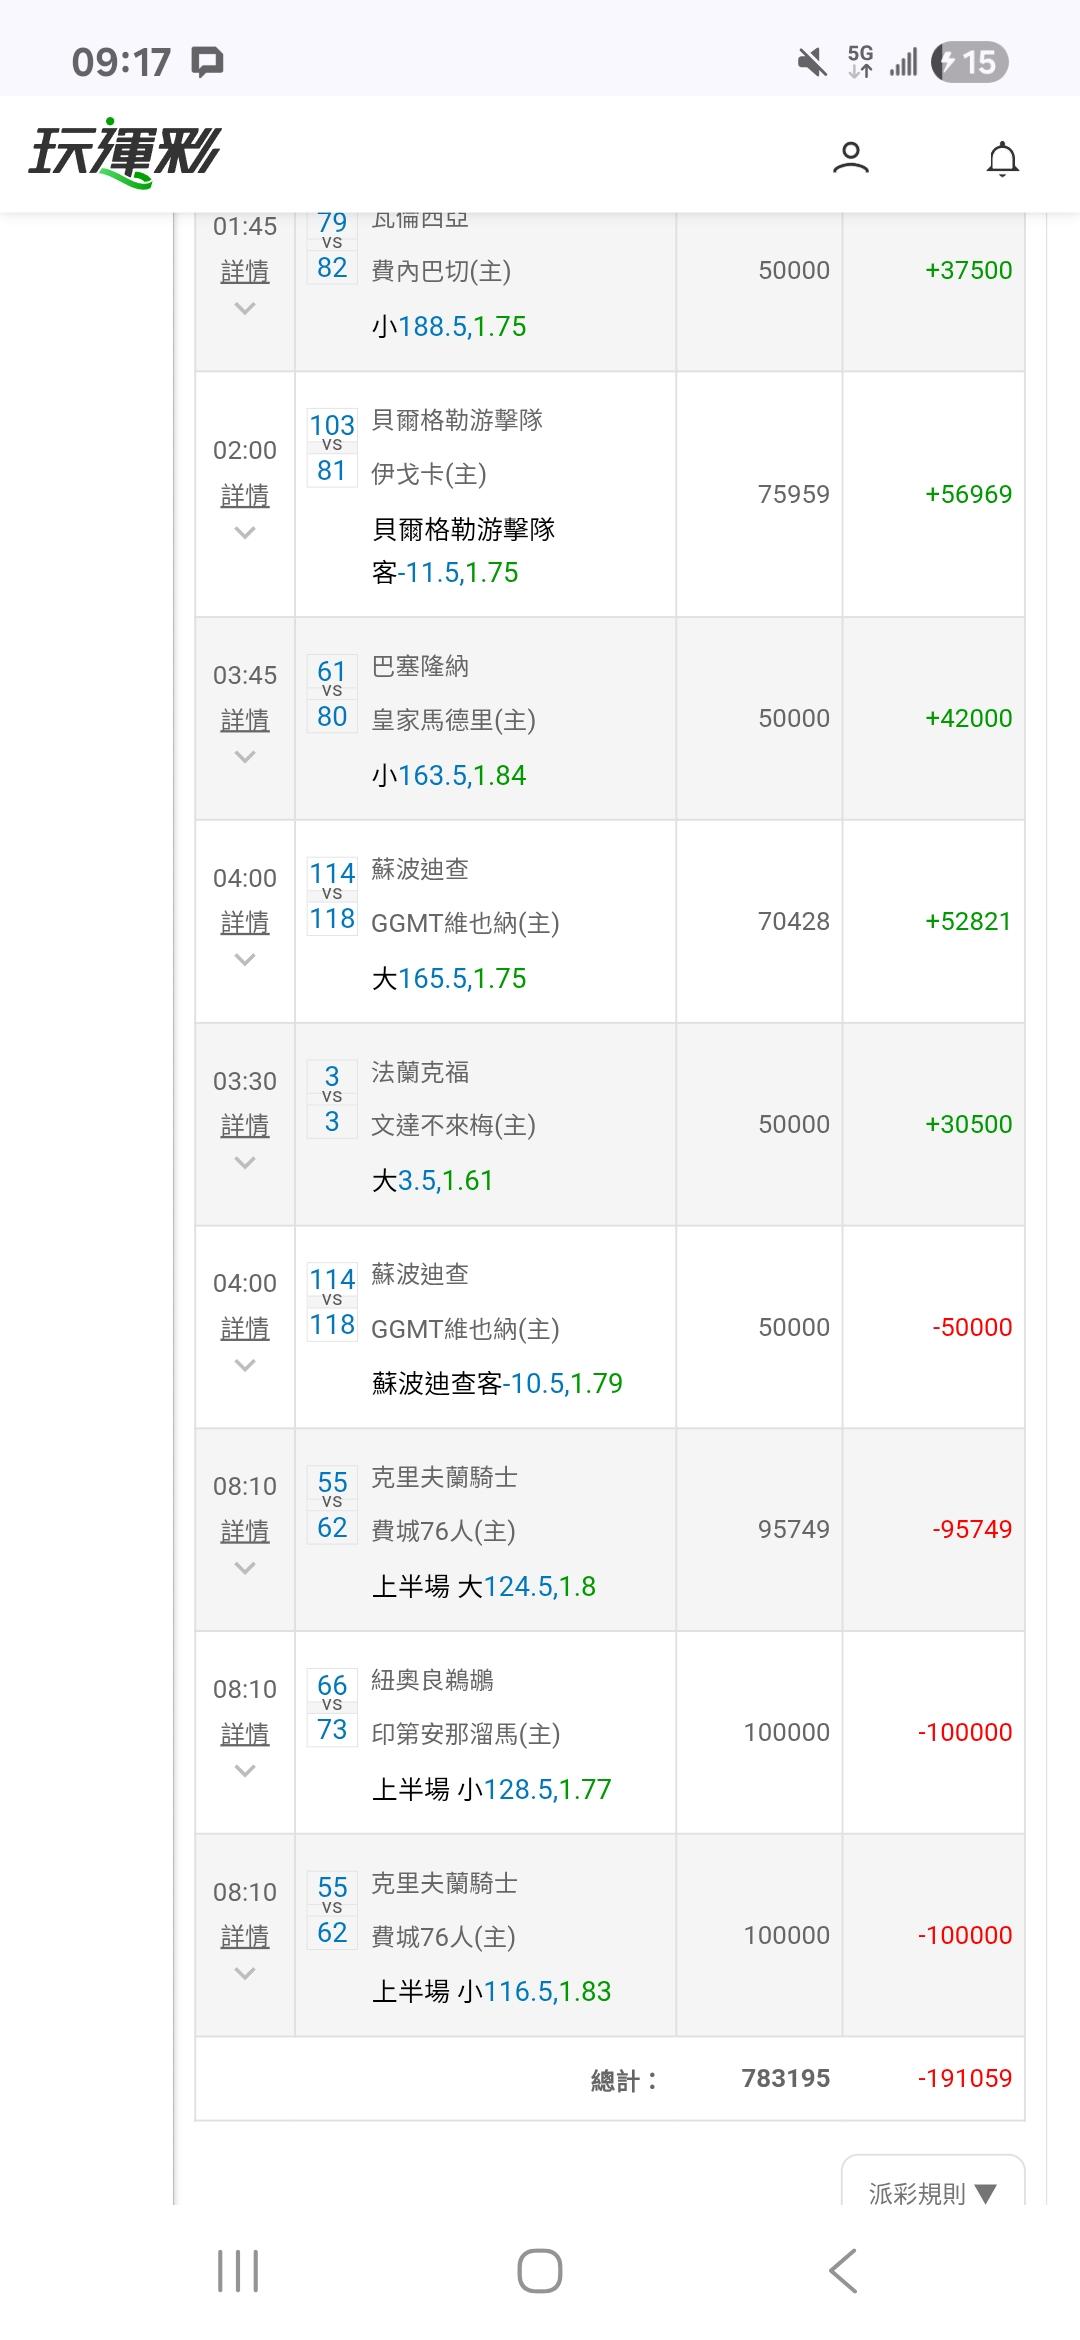Expand the 03:45 巴塞隆納 row chevron

pos(244,757)
